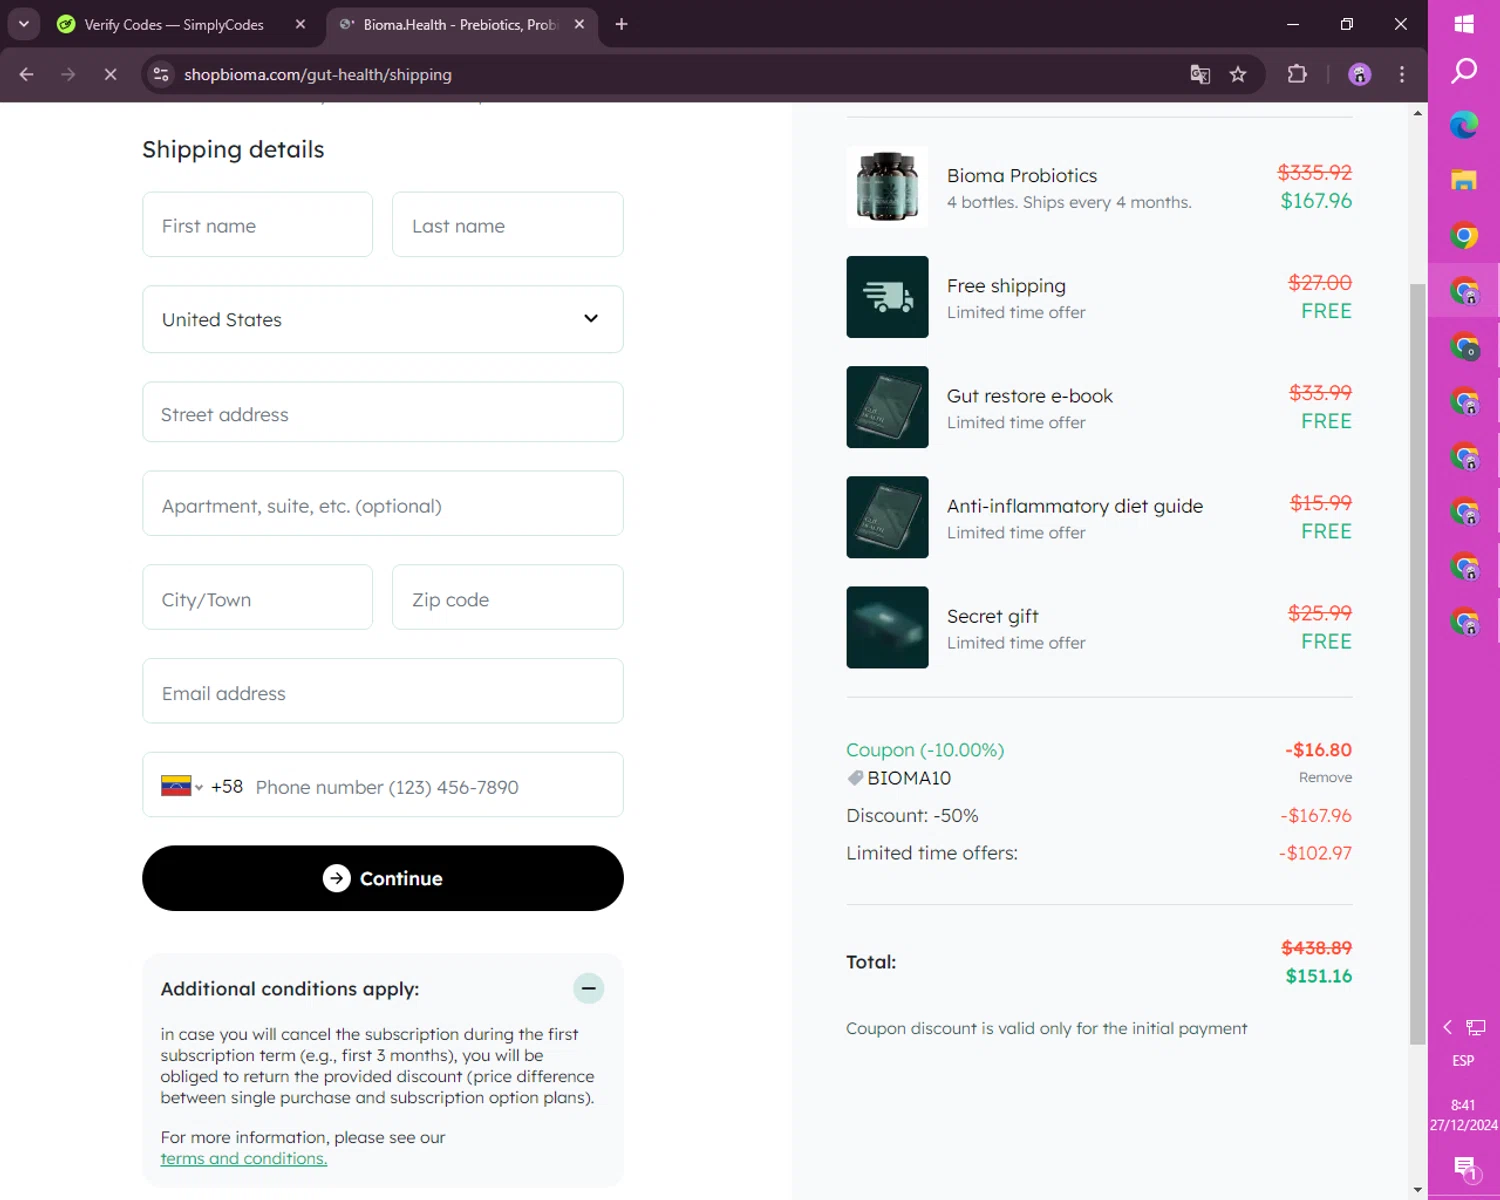Open the terms and conditions link
The image size is (1500, 1200).
pyautogui.click(x=243, y=1158)
